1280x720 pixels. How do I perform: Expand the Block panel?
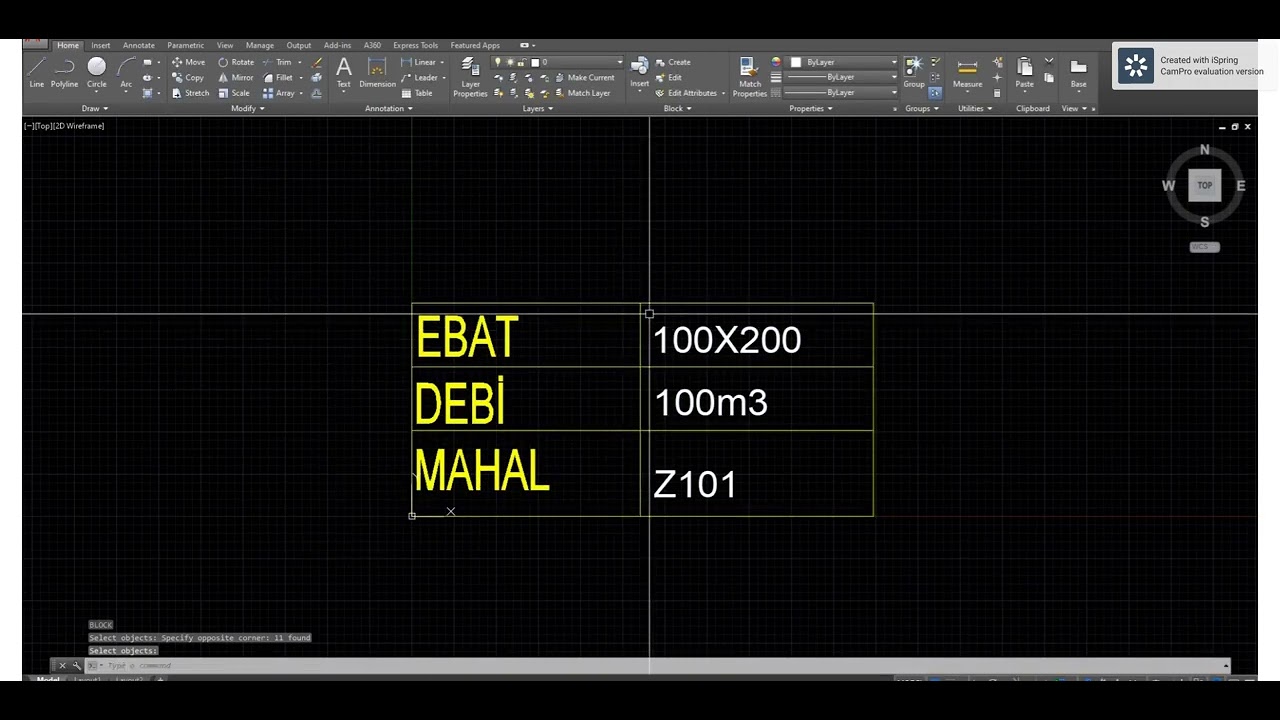pyautogui.click(x=677, y=108)
